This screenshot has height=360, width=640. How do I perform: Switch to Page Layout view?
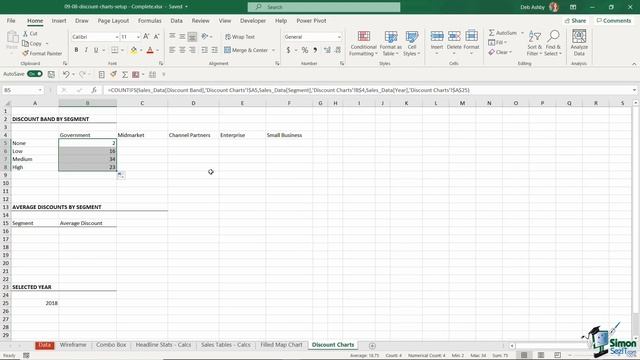click(540, 355)
